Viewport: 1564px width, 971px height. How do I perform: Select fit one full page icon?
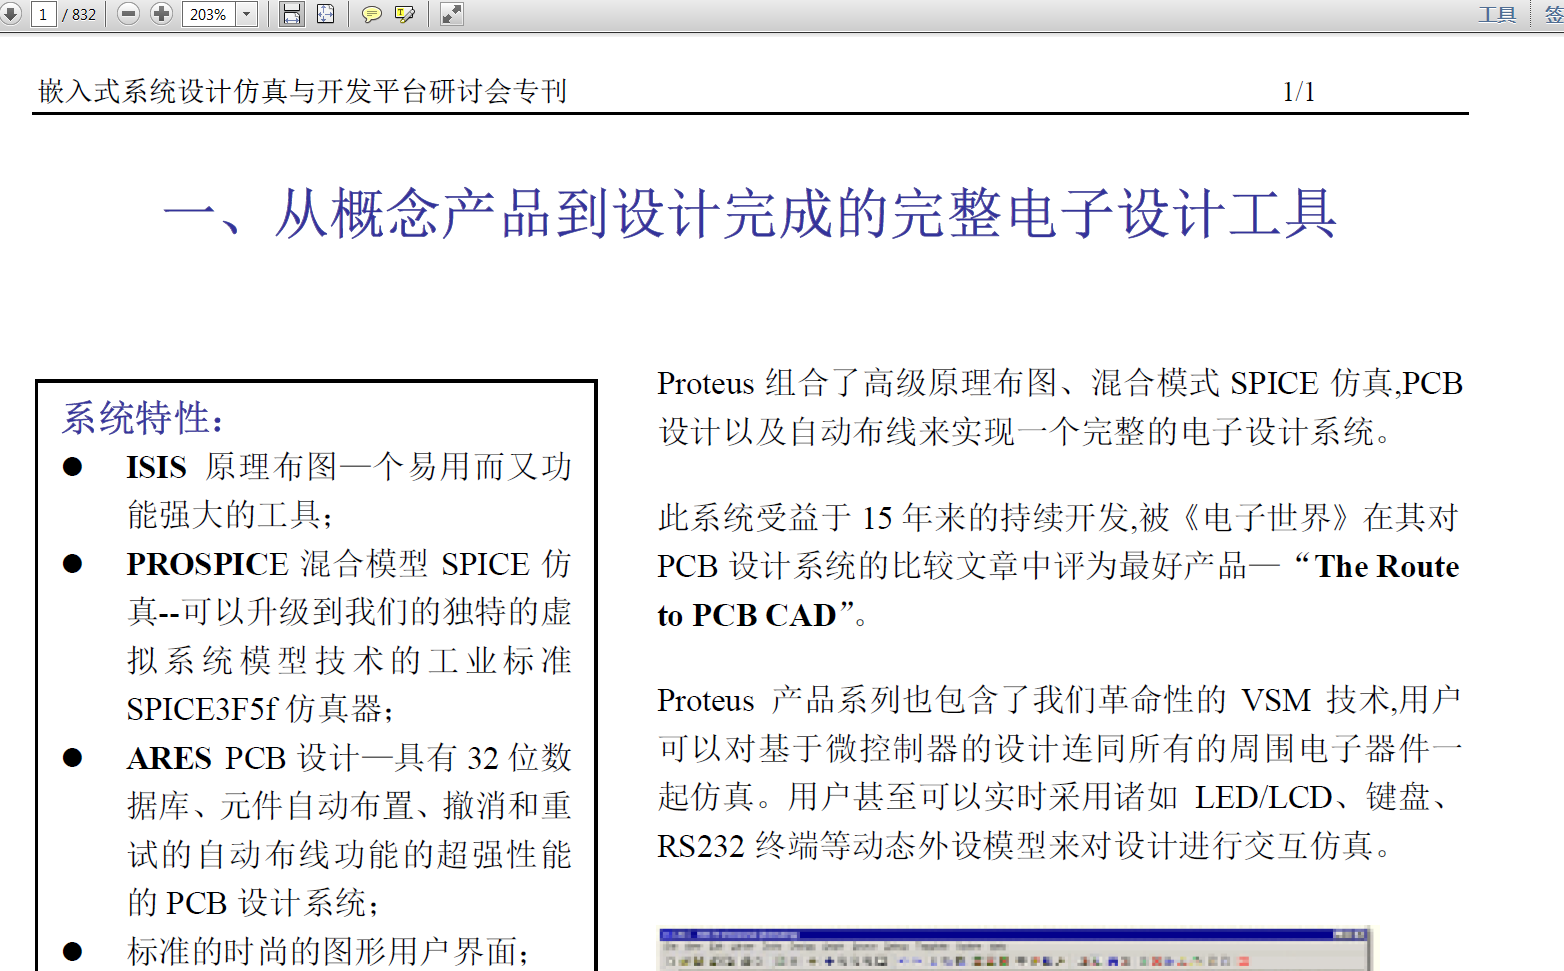click(x=325, y=14)
